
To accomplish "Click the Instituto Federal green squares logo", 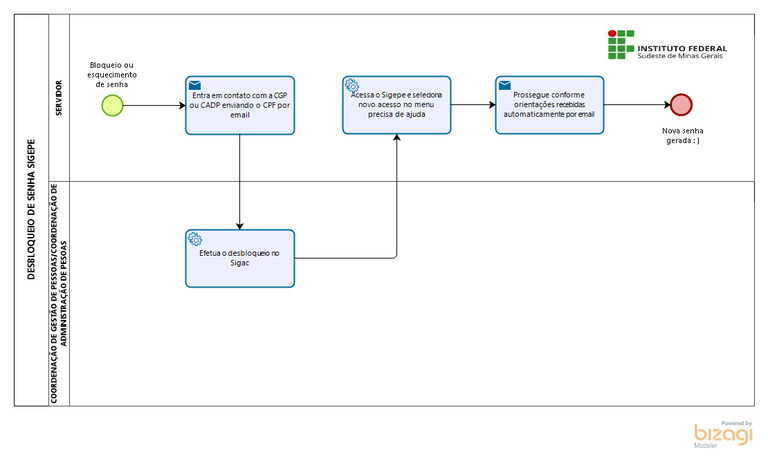I will (x=621, y=45).
